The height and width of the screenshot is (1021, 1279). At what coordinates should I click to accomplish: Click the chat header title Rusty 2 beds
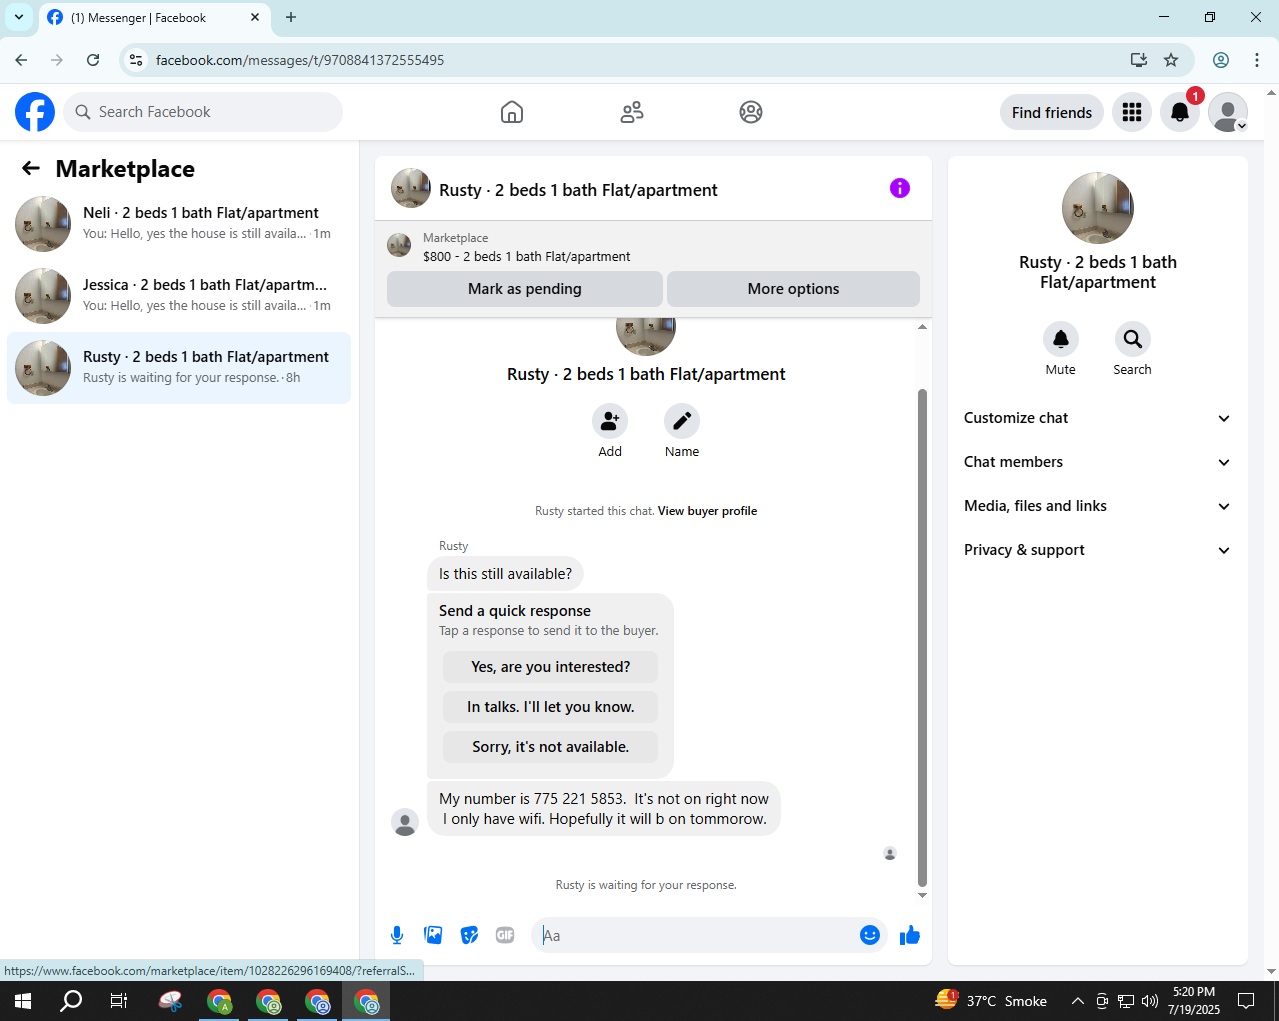[578, 190]
